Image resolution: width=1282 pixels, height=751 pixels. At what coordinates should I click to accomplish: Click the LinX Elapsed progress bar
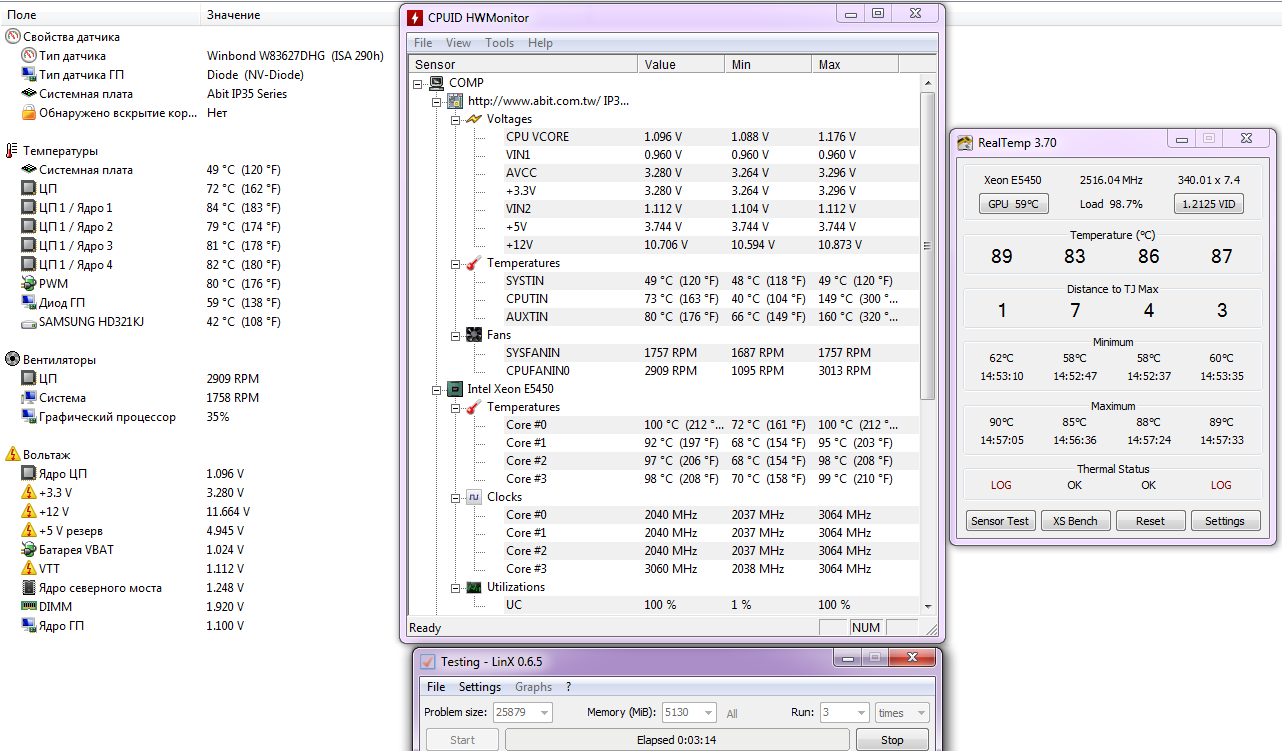[677, 740]
